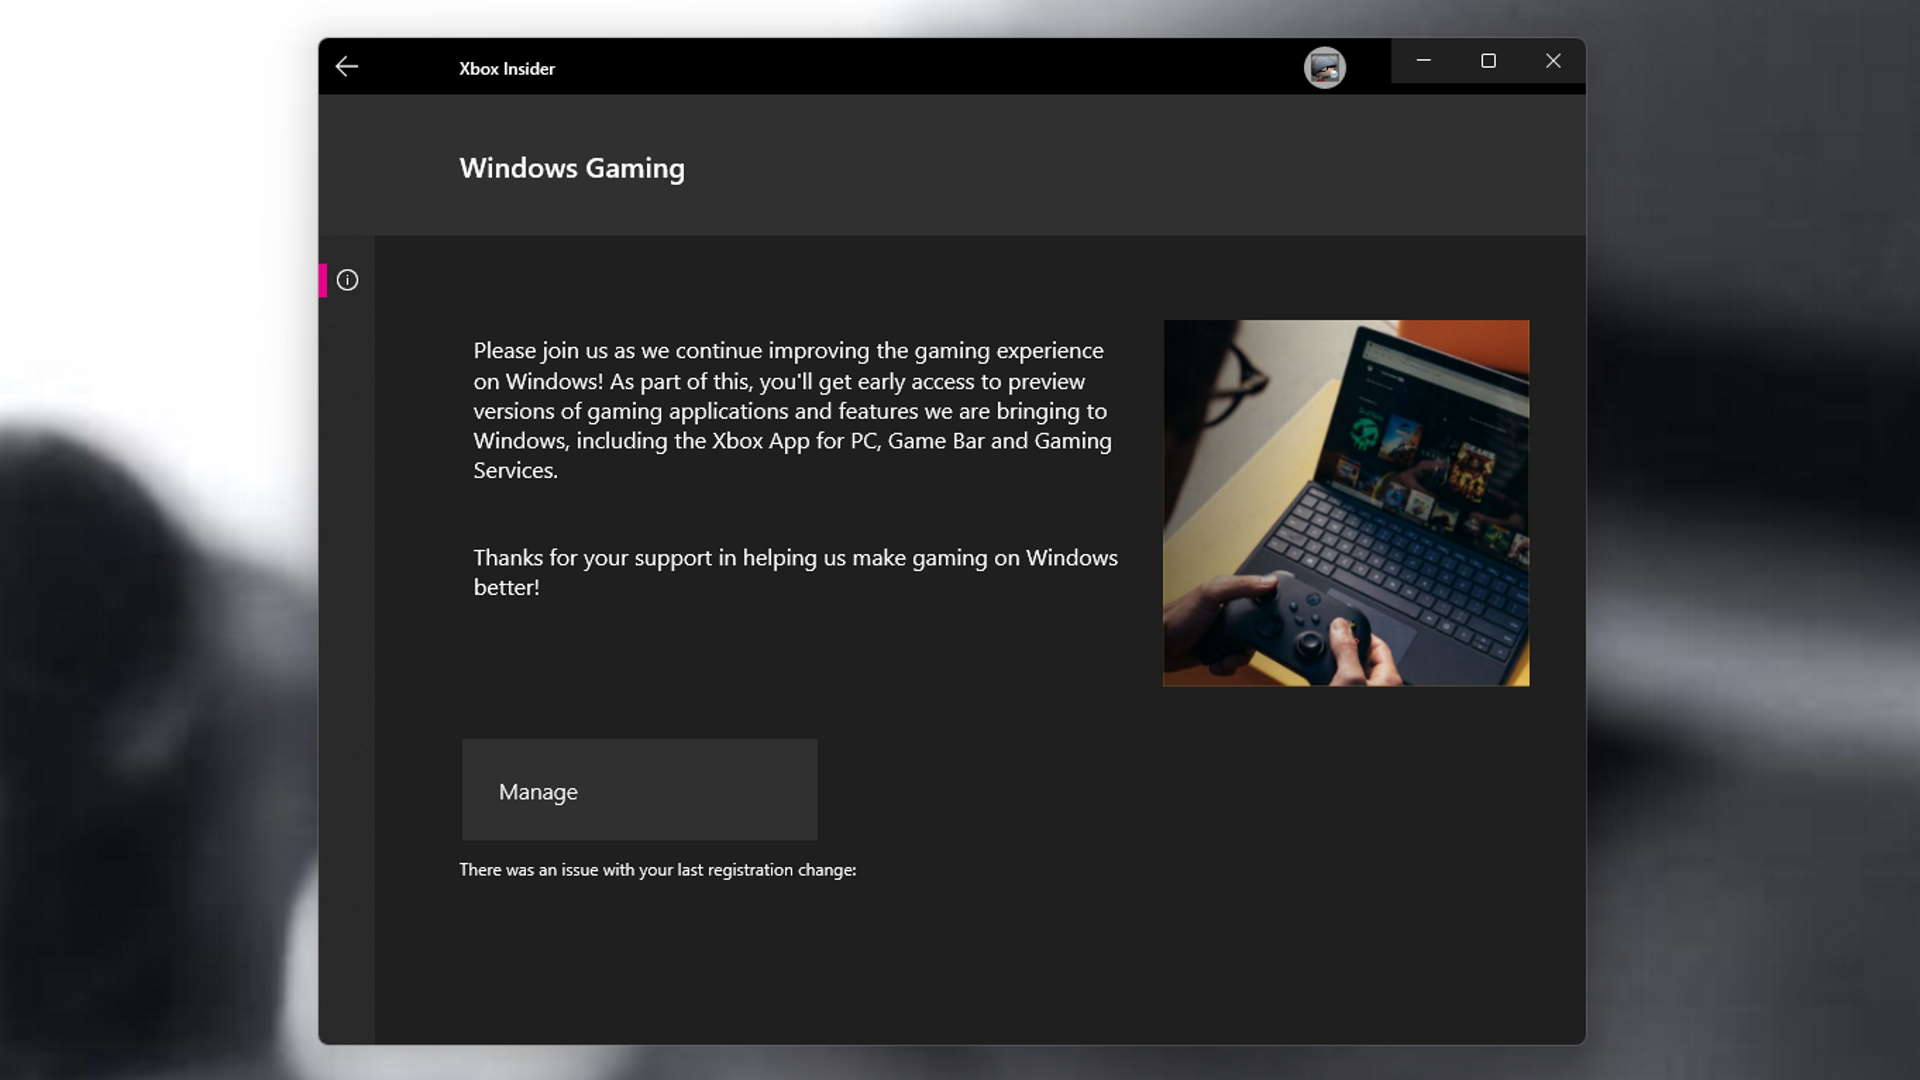Viewport: 1920px width, 1080px height.
Task: Maximize the Xbox Insider window
Action: click(x=1488, y=61)
